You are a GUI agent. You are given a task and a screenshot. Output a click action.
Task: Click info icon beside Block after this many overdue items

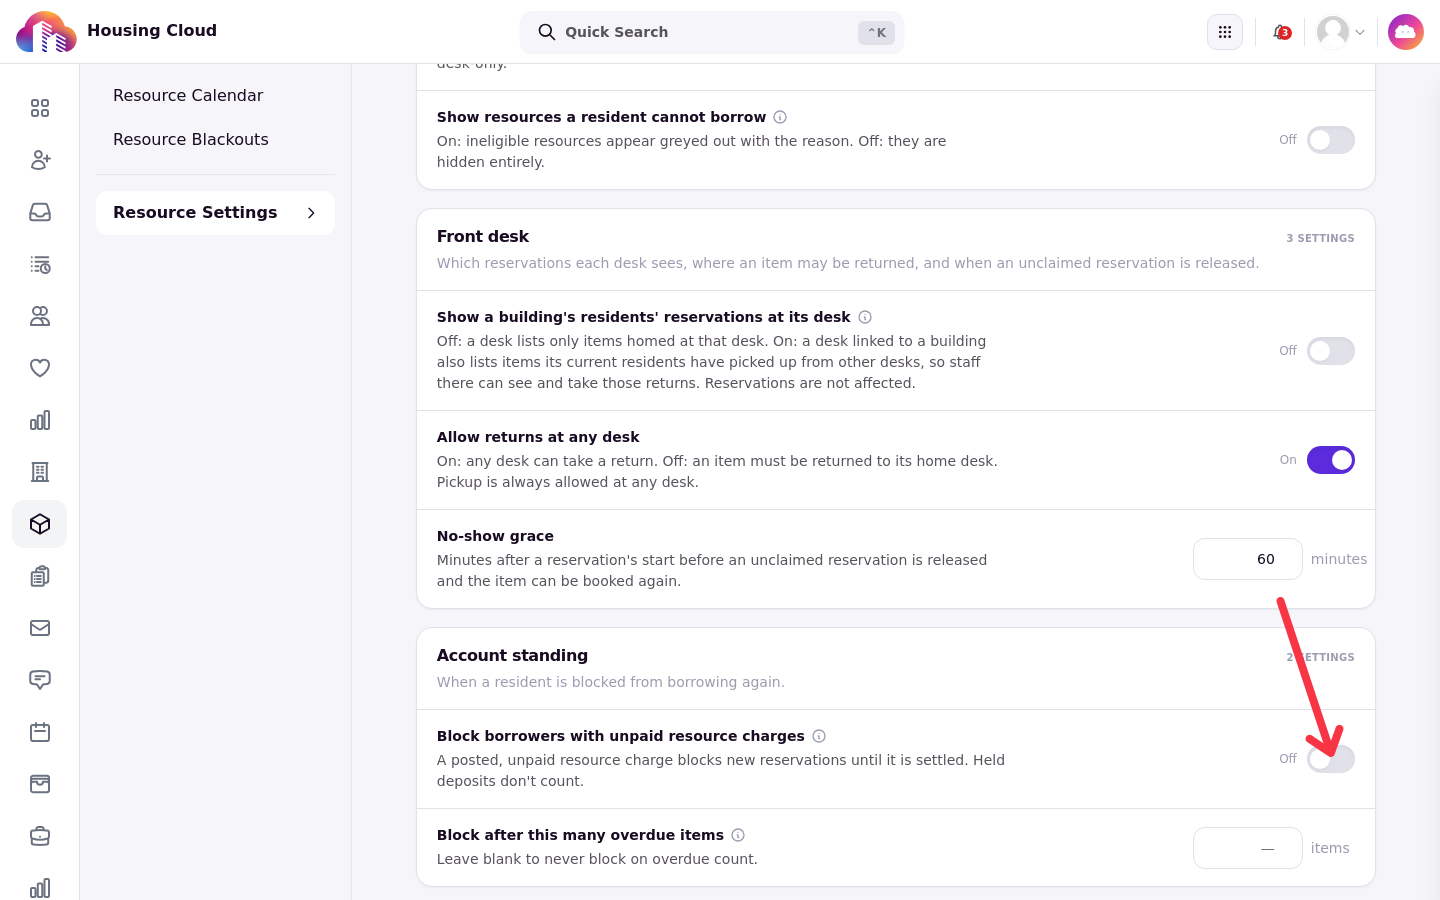click(x=738, y=835)
